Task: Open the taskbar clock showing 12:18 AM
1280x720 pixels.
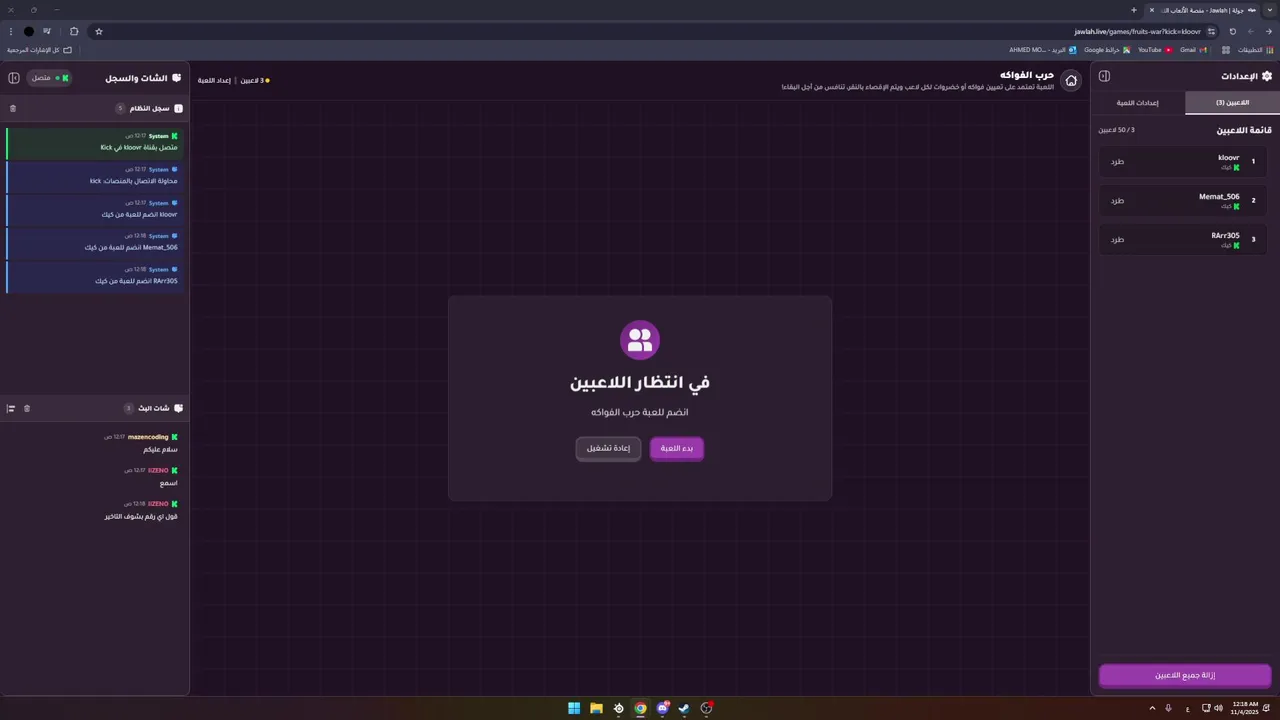Action: pos(1246,708)
